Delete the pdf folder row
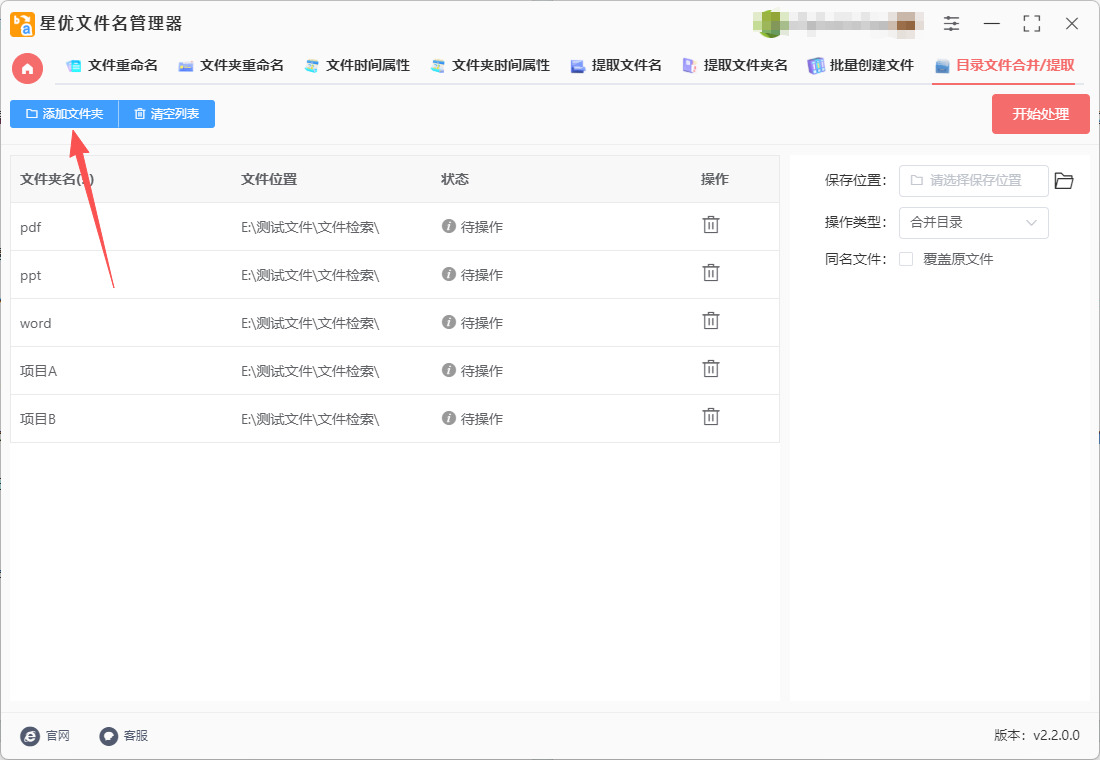The image size is (1100, 760). pos(710,225)
